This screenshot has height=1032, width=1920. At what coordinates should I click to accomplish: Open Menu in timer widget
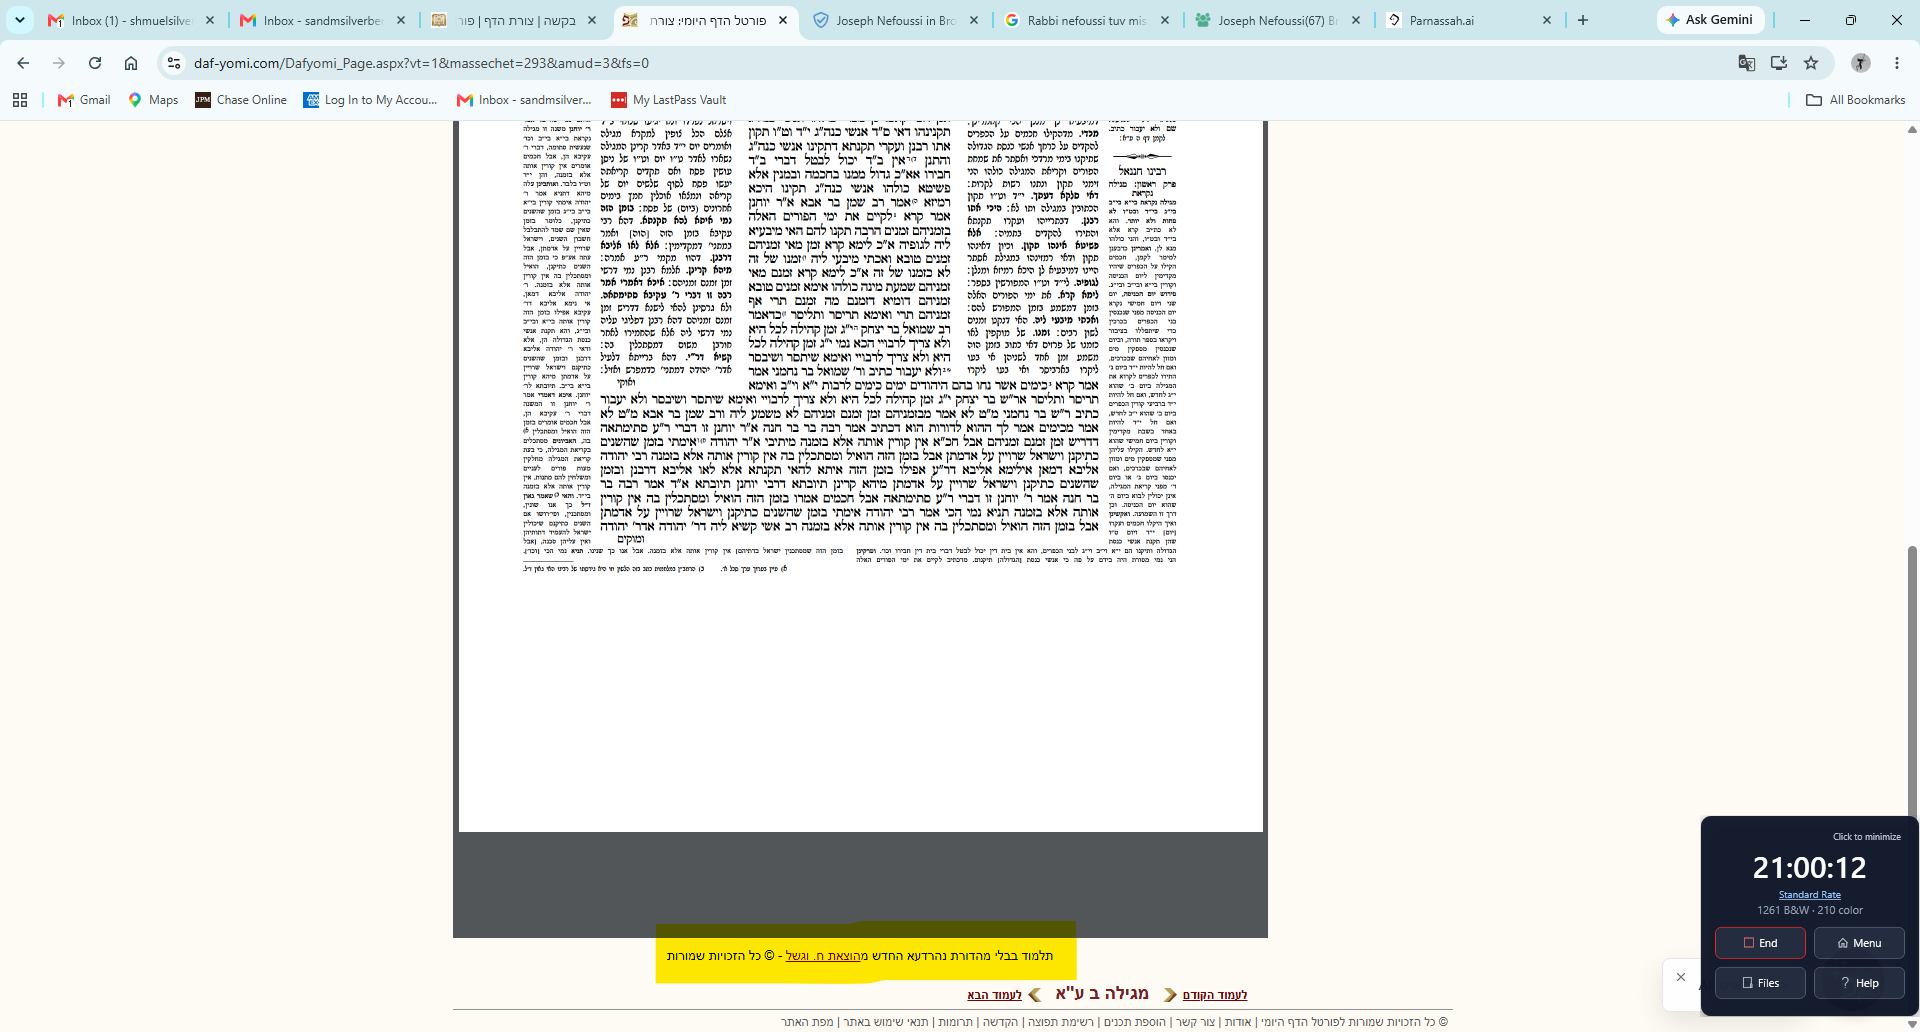point(1859,943)
